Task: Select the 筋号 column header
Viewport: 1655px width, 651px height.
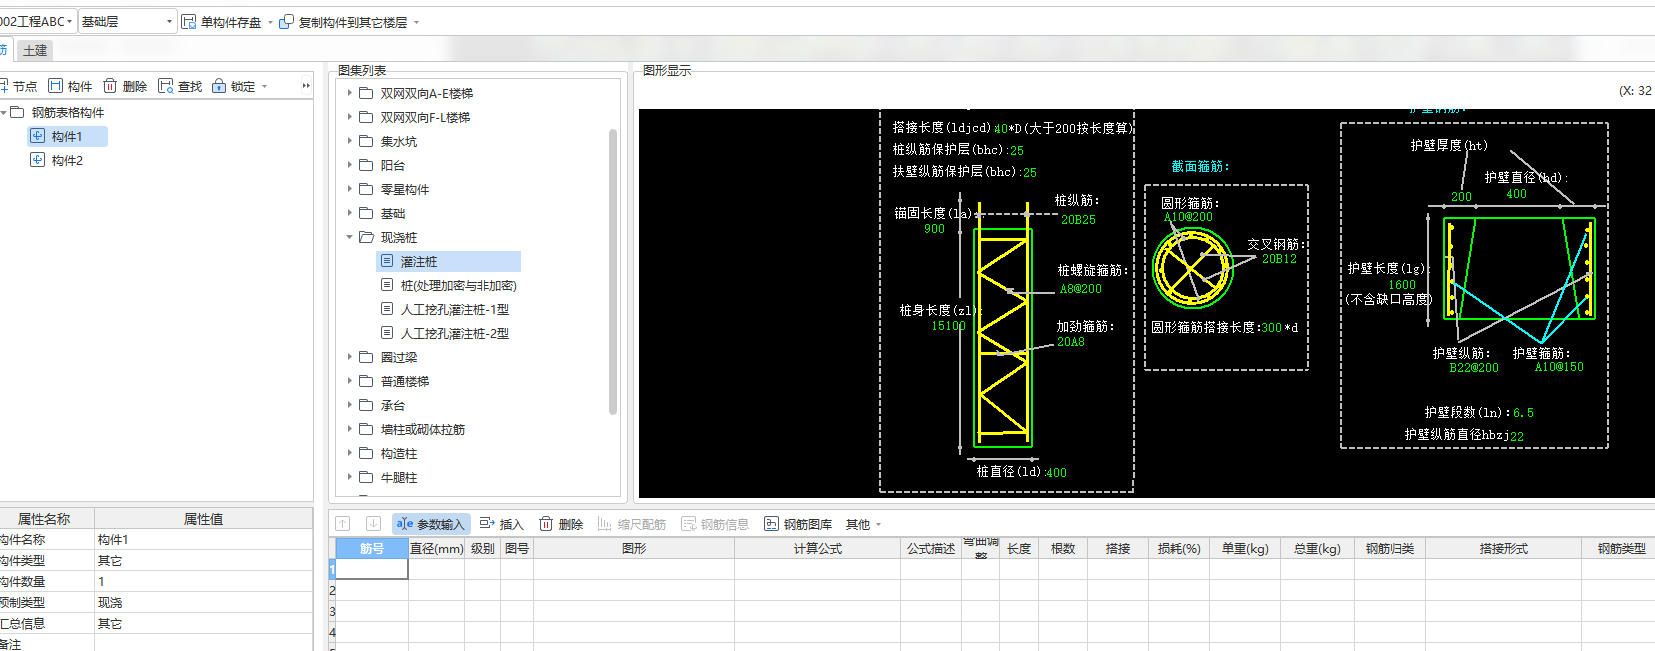Action: [372, 548]
